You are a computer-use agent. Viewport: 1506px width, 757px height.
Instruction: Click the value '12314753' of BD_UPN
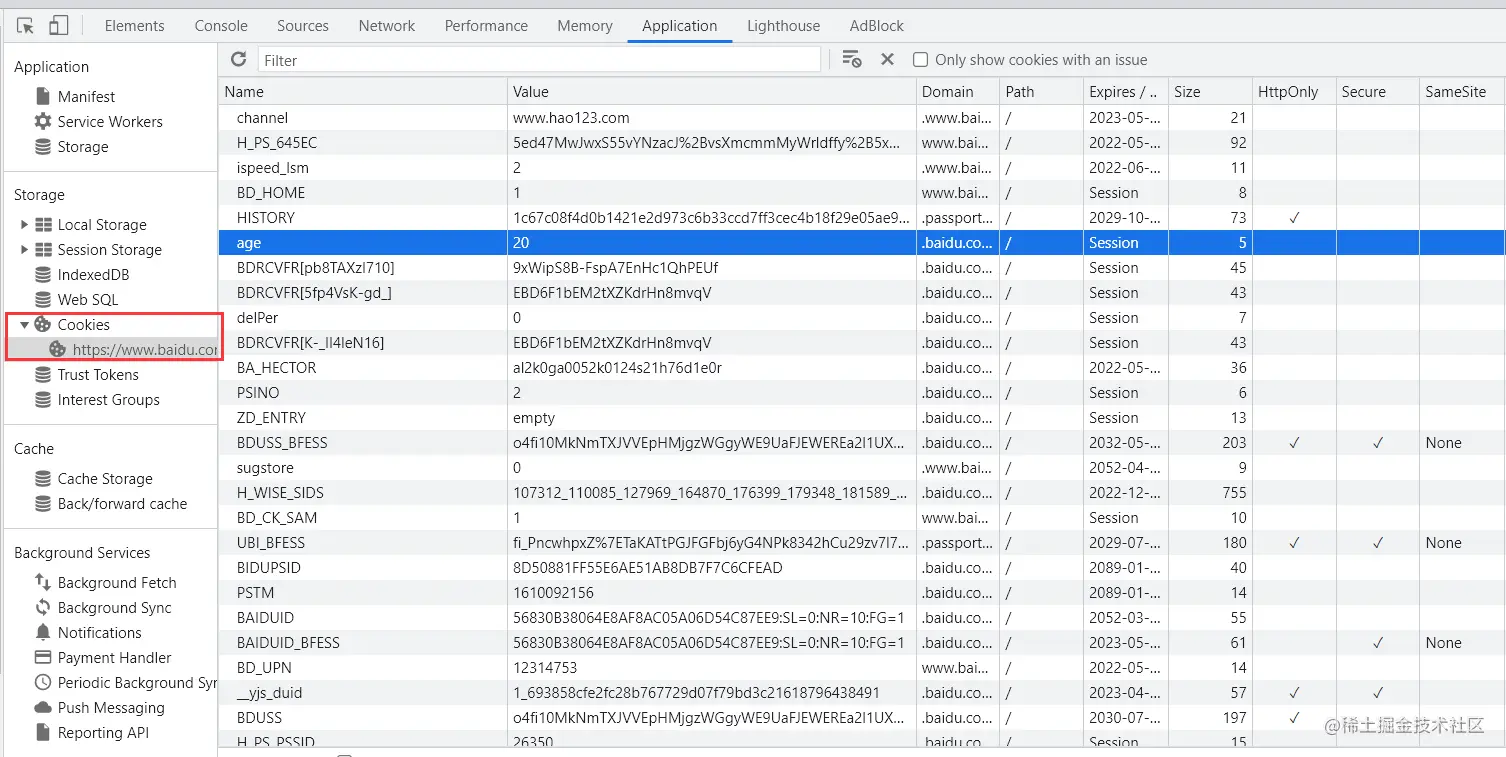pyautogui.click(x=545, y=668)
